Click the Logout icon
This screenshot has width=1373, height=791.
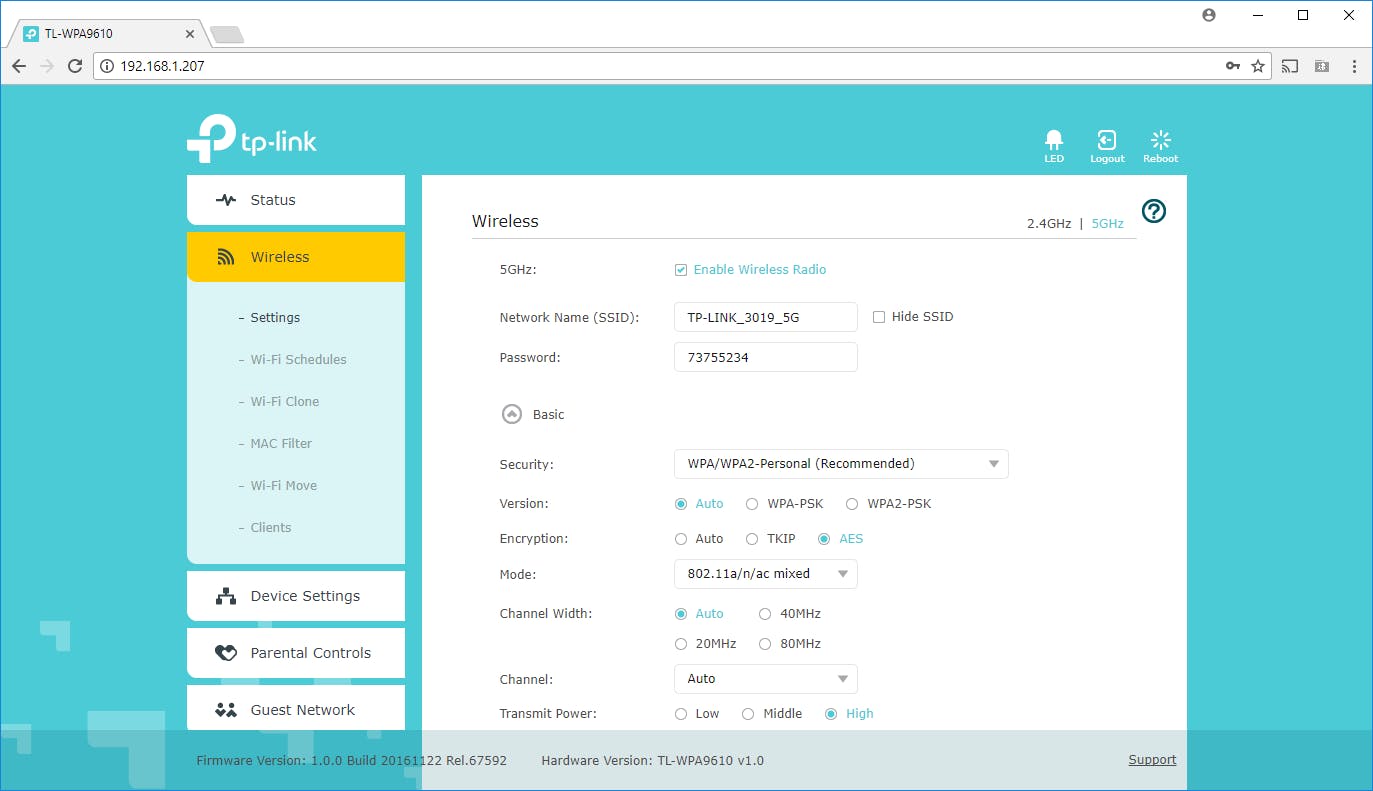point(1107,140)
